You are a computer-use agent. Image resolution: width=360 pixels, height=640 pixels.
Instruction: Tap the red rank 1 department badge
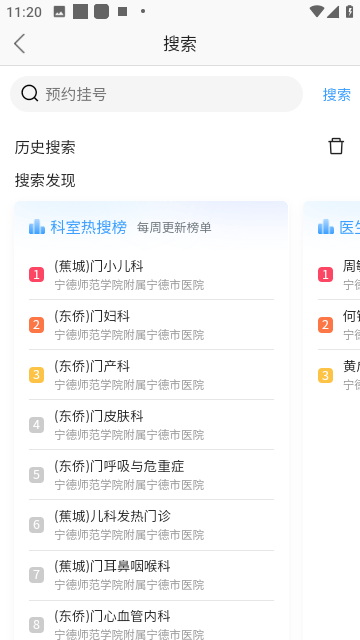point(36,275)
